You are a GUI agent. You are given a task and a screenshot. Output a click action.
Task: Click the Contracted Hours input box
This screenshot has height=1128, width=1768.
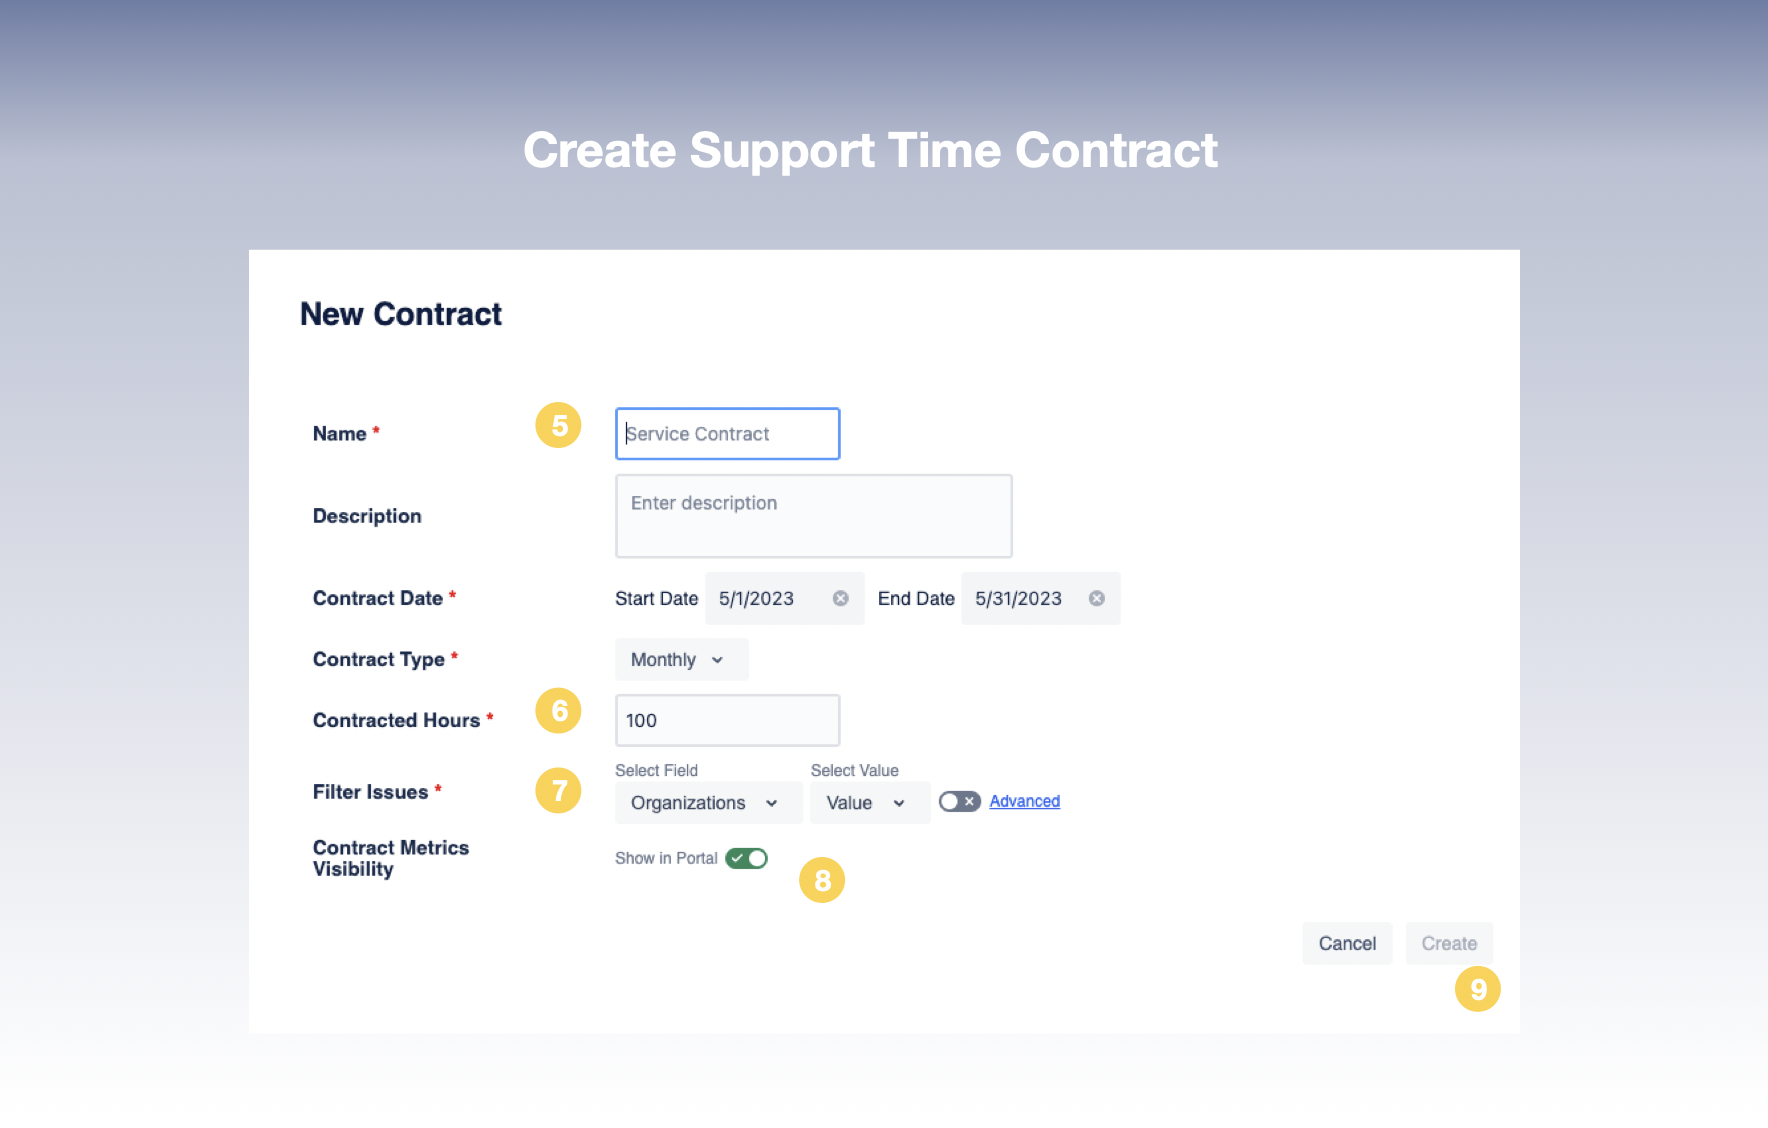point(727,720)
